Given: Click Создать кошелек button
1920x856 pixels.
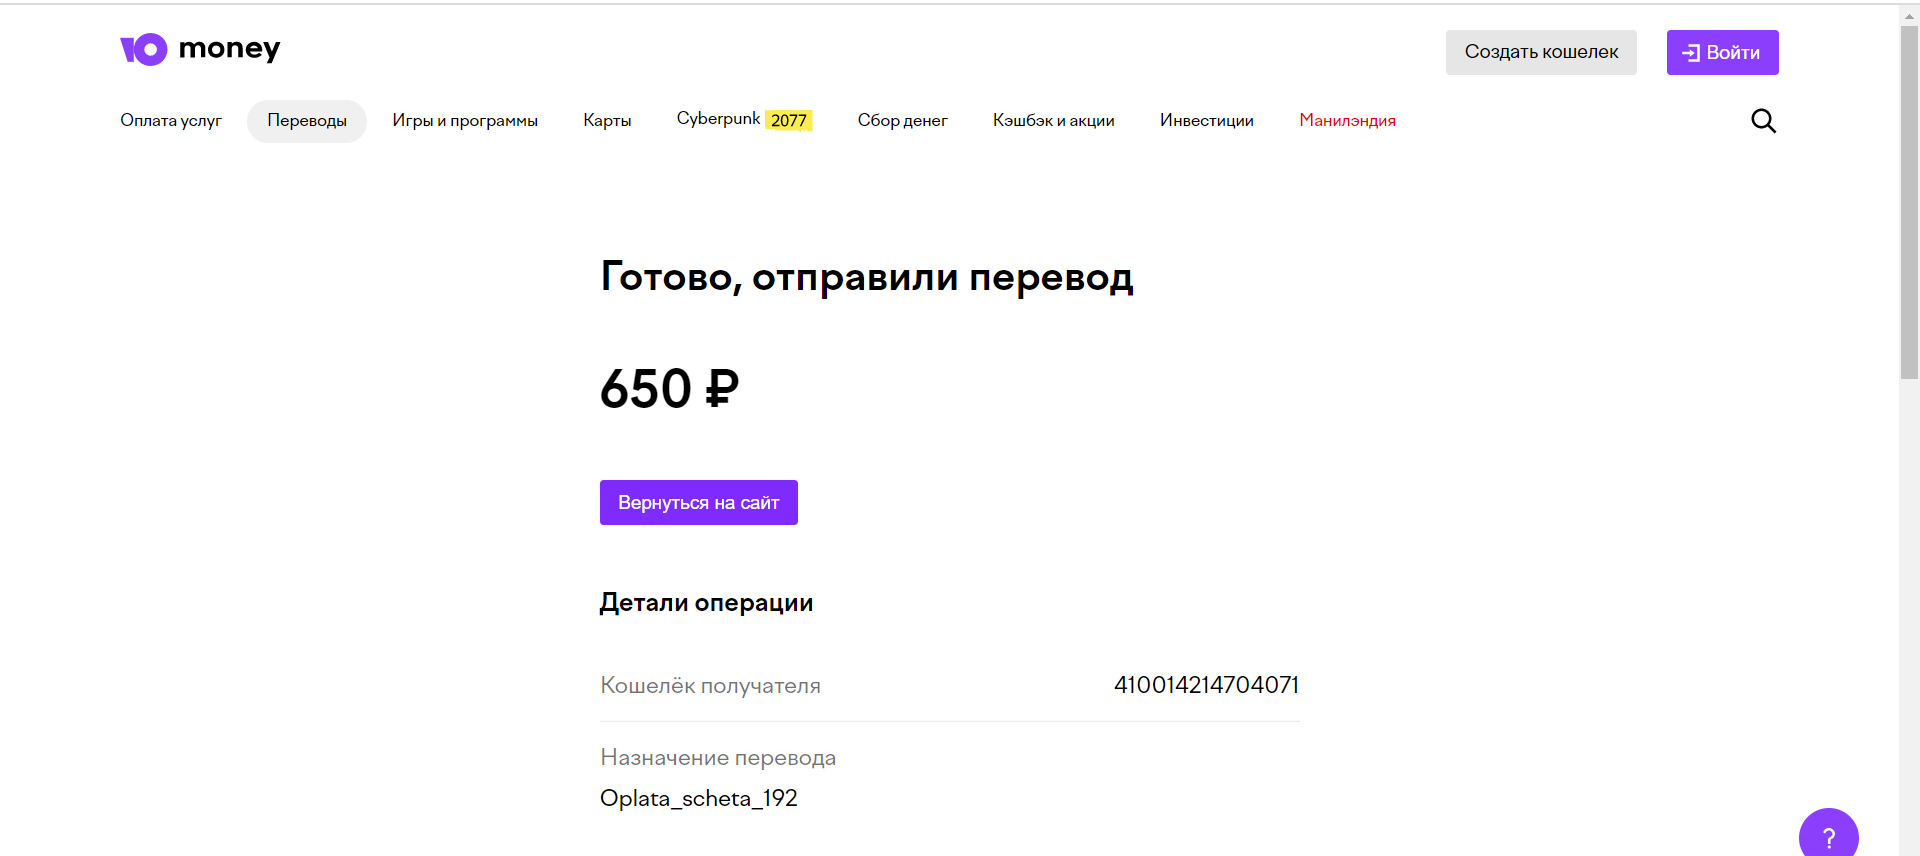Looking at the screenshot, I should (x=1541, y=52).
